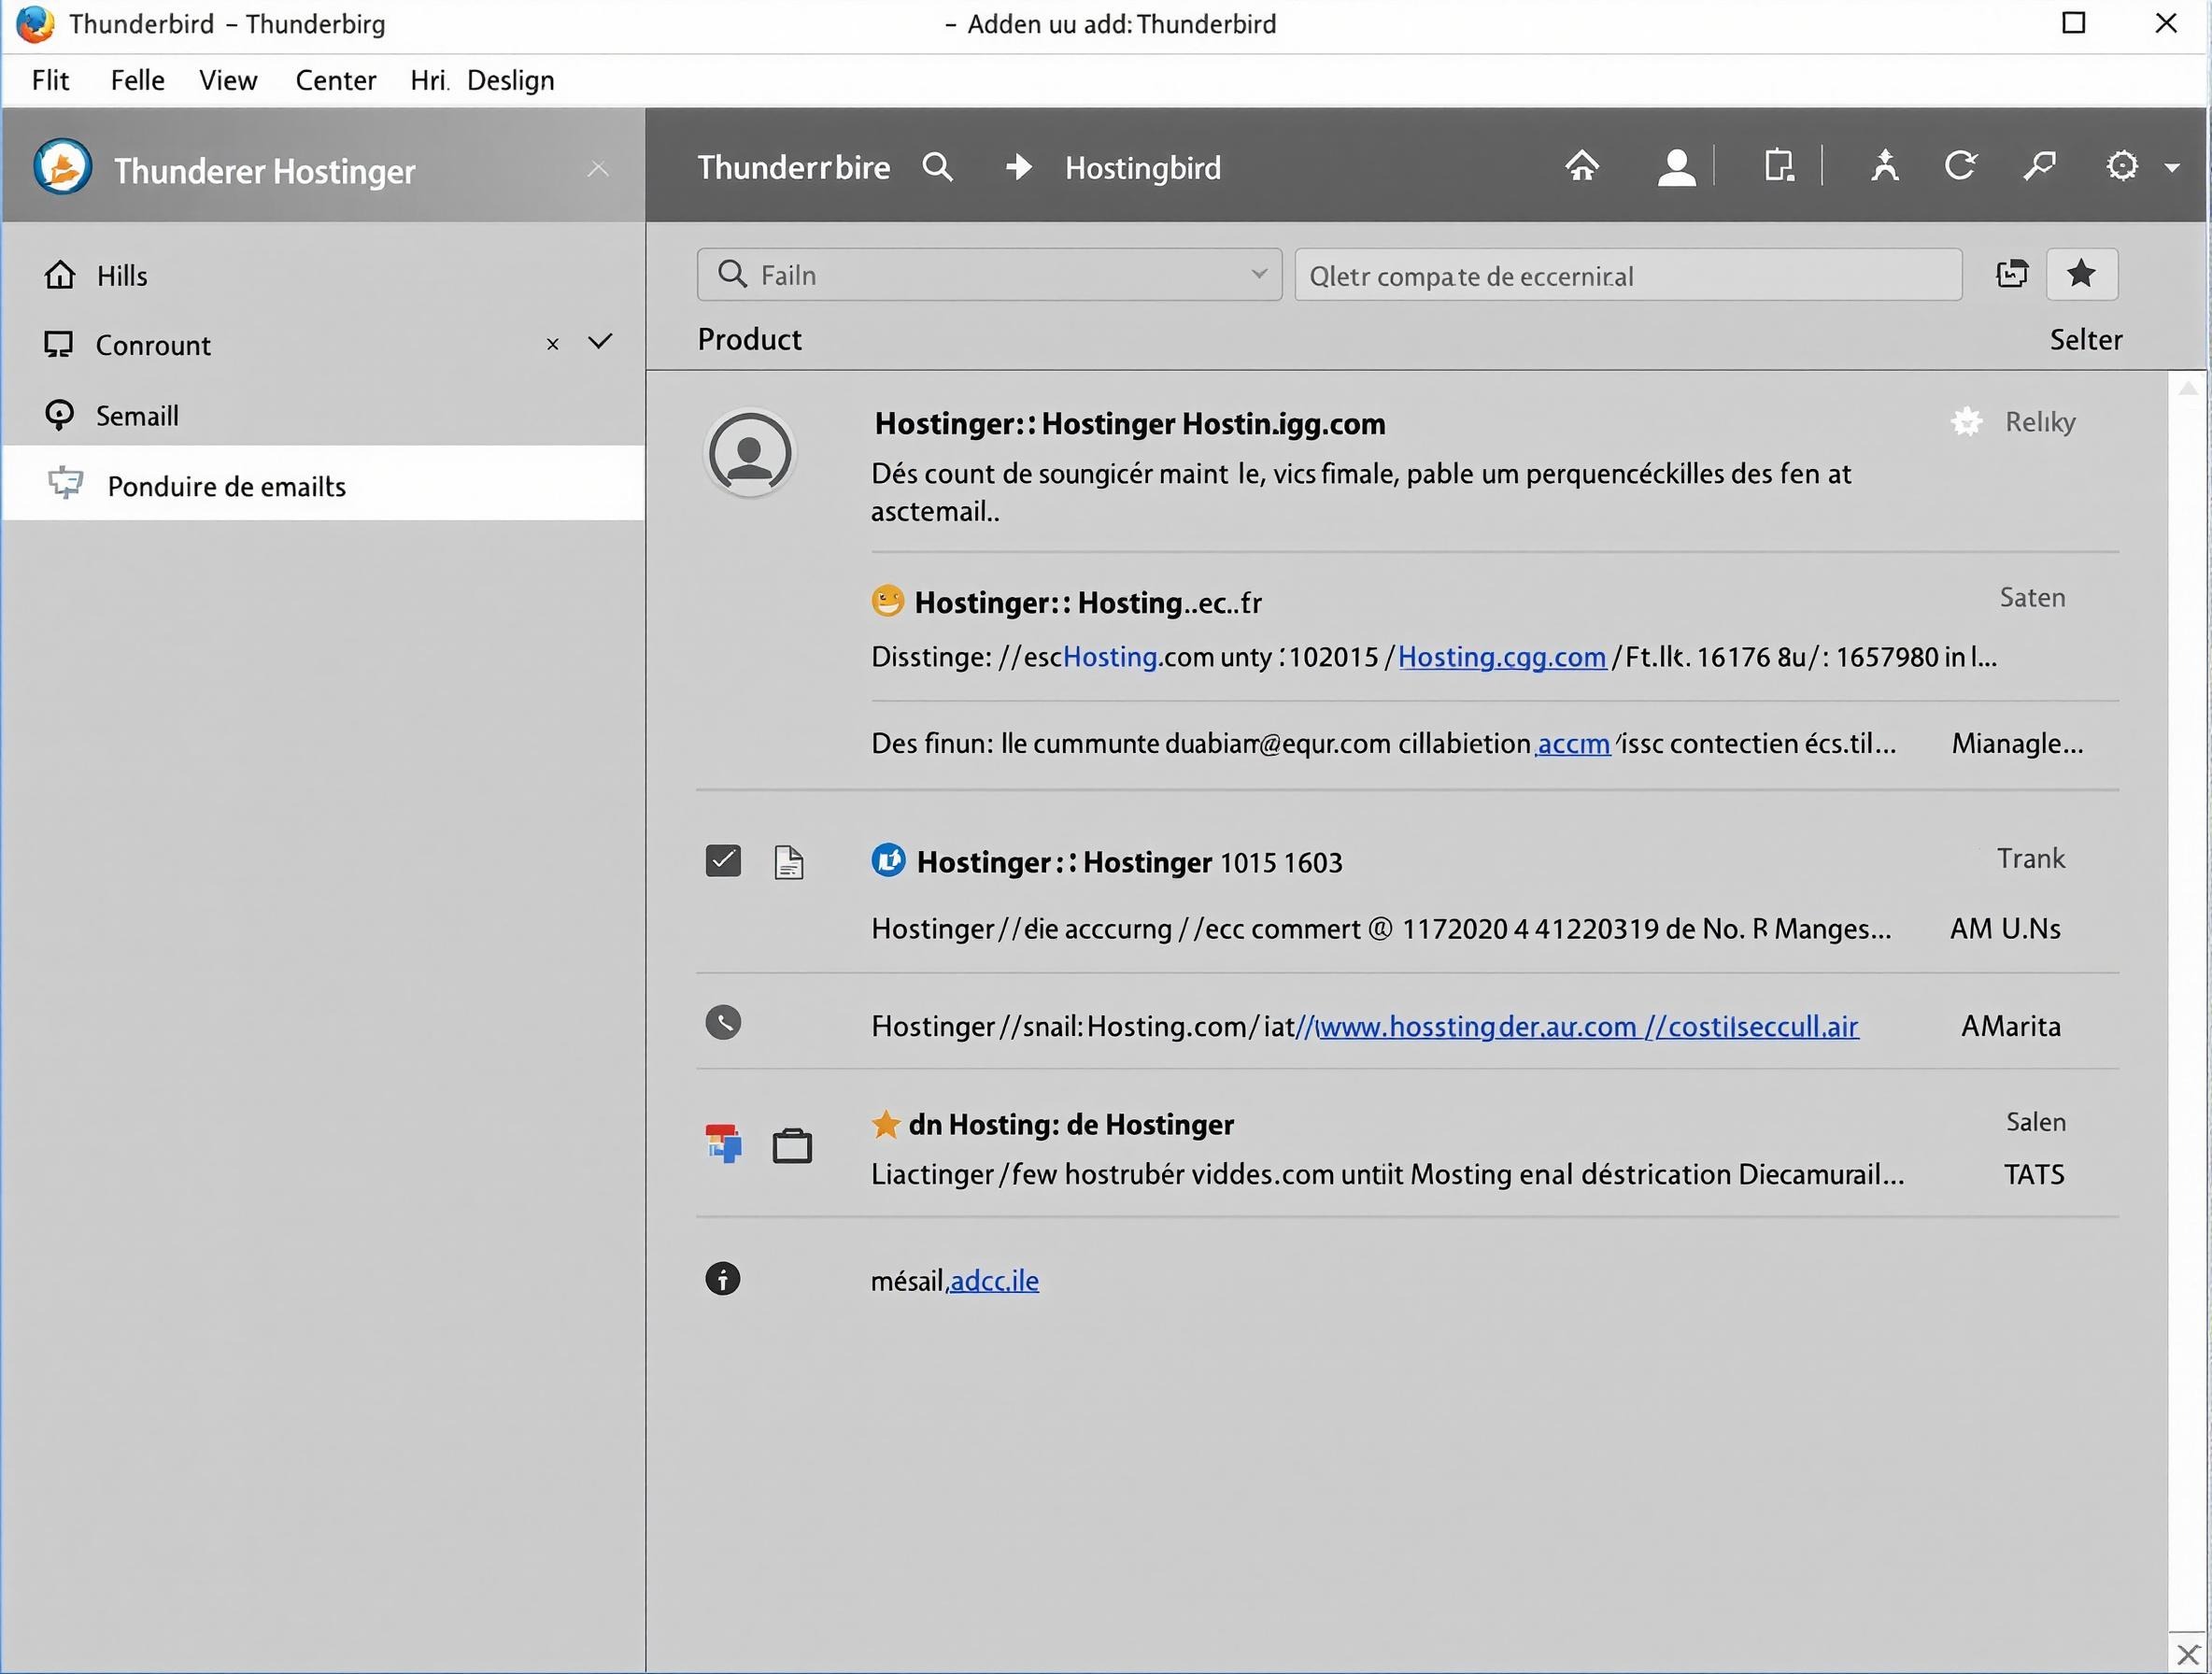
Task: Click the key search icon in the toolbar
Action: (2039, 165)
